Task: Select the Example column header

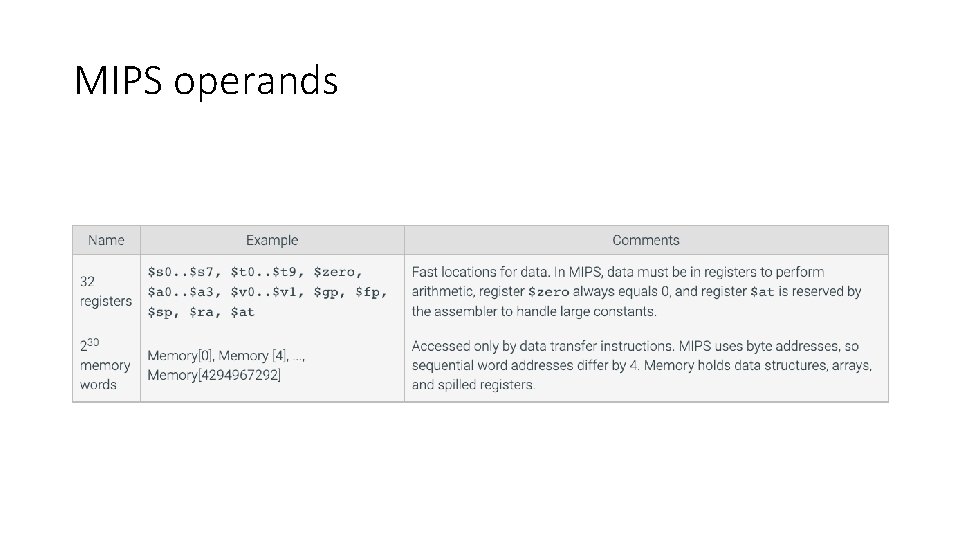Action: pyautogui.click(x=272, y=240)
